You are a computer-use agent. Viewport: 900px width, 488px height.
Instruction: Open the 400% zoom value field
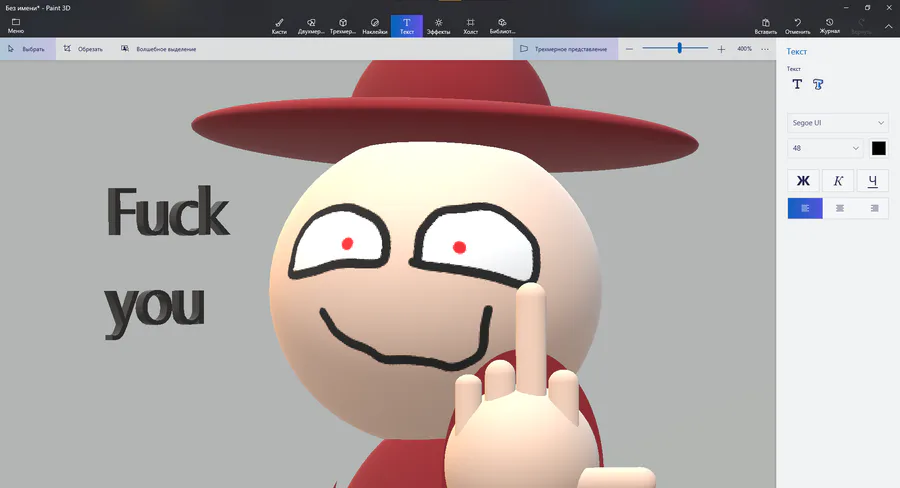[x=744, y=49]
